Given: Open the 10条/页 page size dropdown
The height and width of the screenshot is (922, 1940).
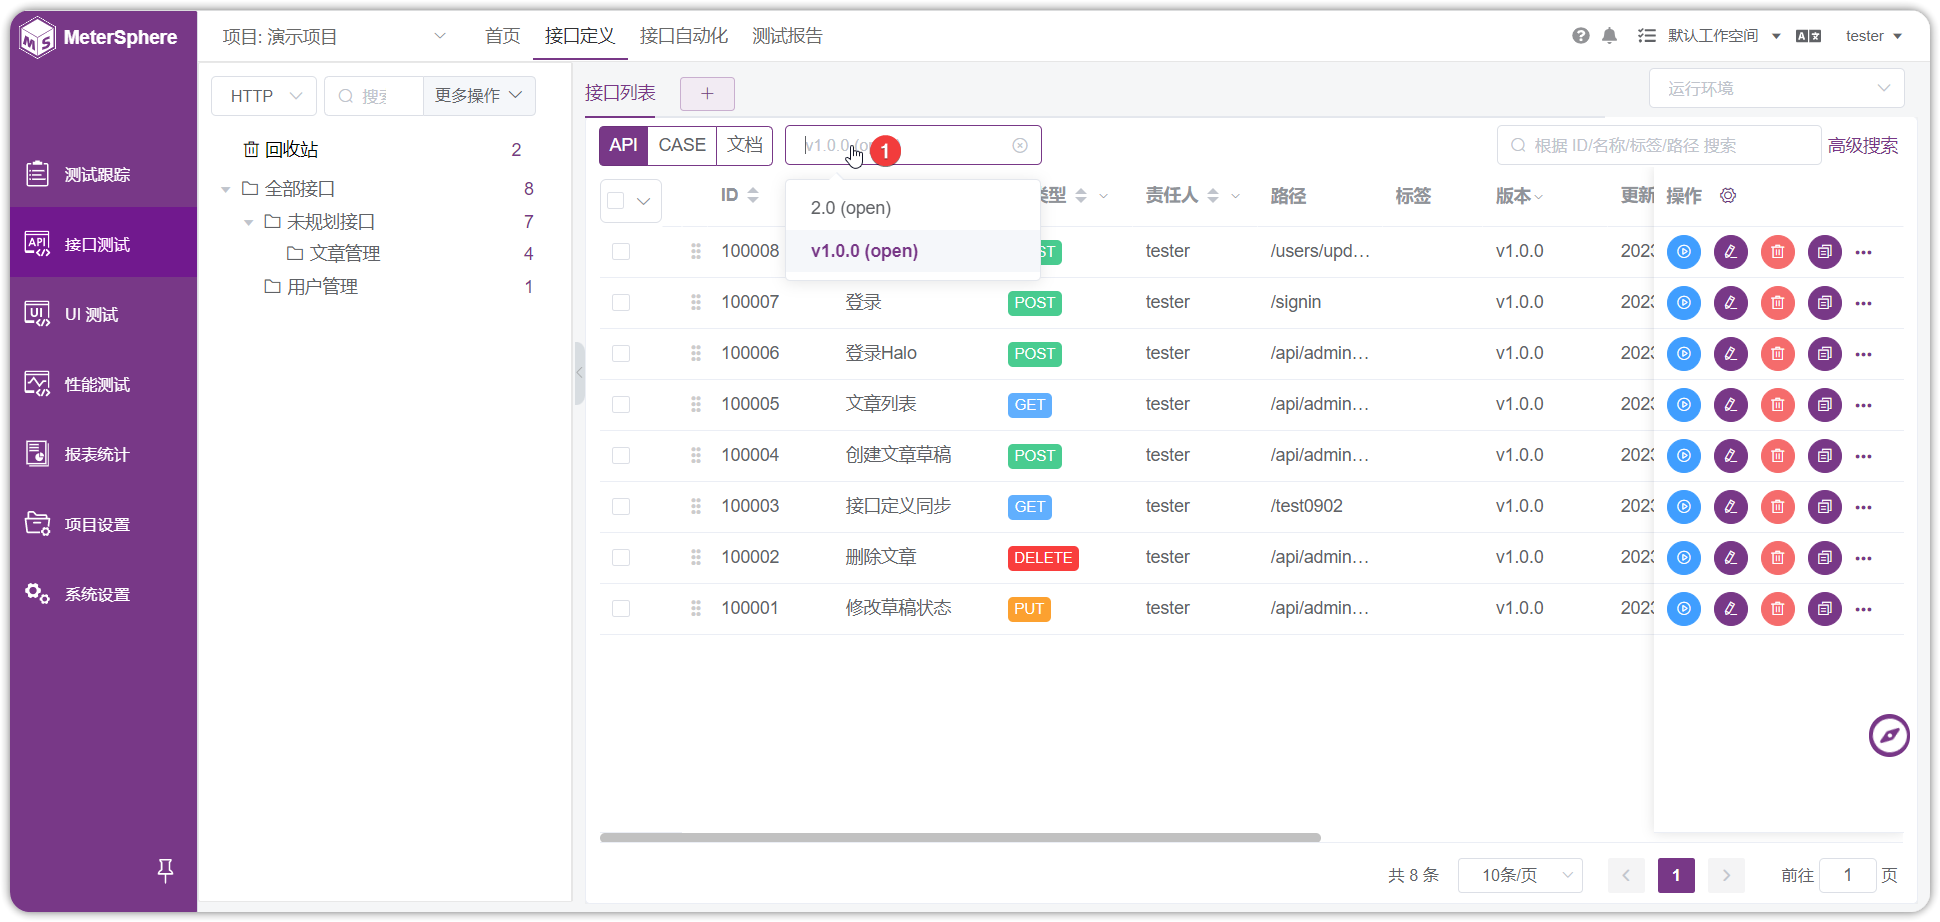Looking at the screenshot, I should click(1520, 876).
